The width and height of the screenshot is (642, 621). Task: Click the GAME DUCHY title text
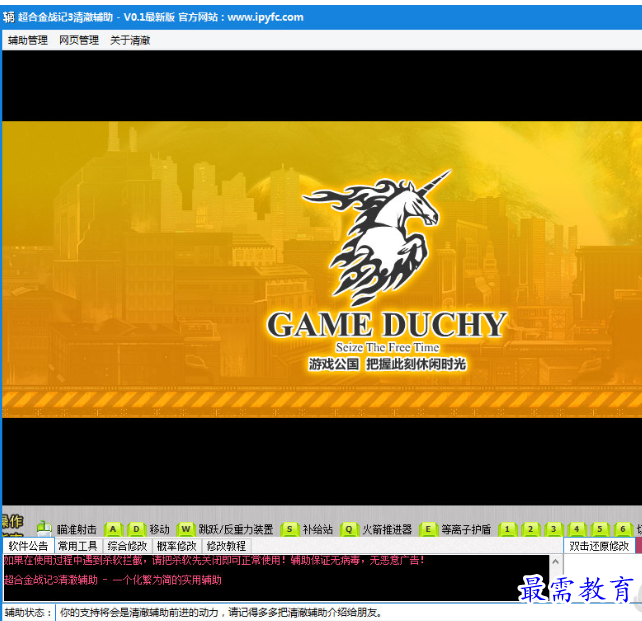pyautogui.click(x=387, y=325)
